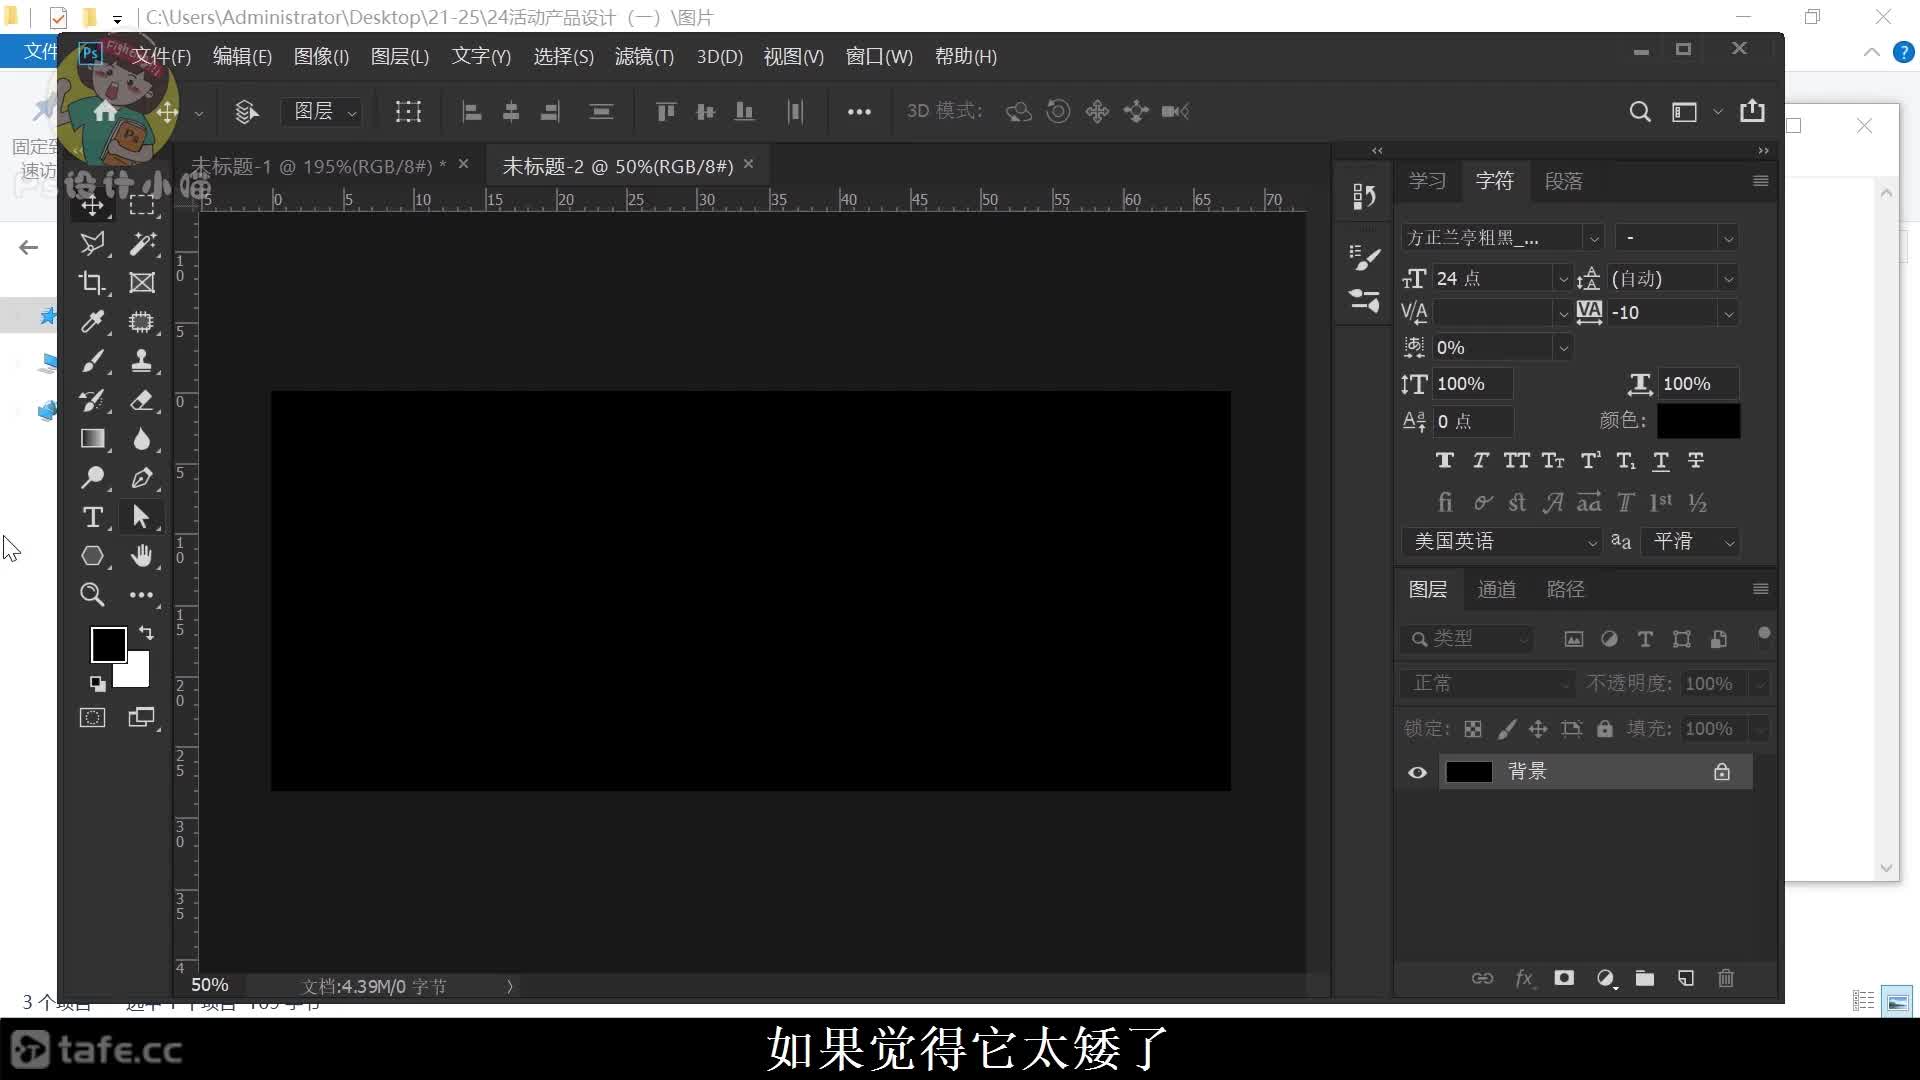
Task: Toggle Strikethrough text style
Action: point(1696,461)
